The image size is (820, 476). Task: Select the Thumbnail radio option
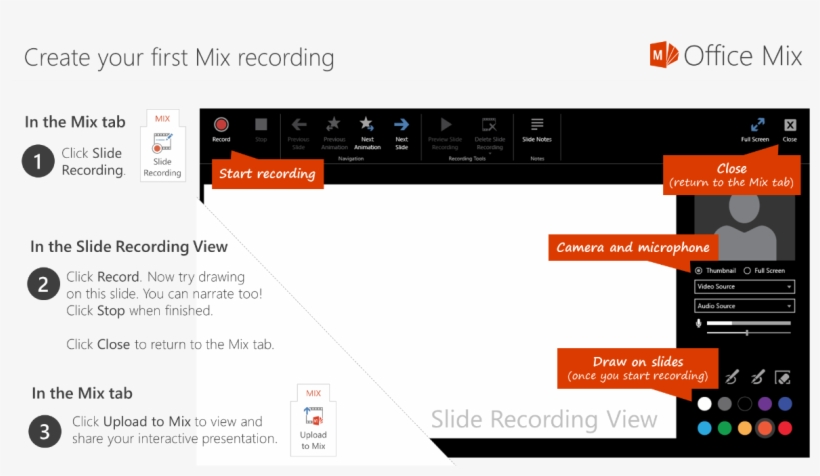699,270
